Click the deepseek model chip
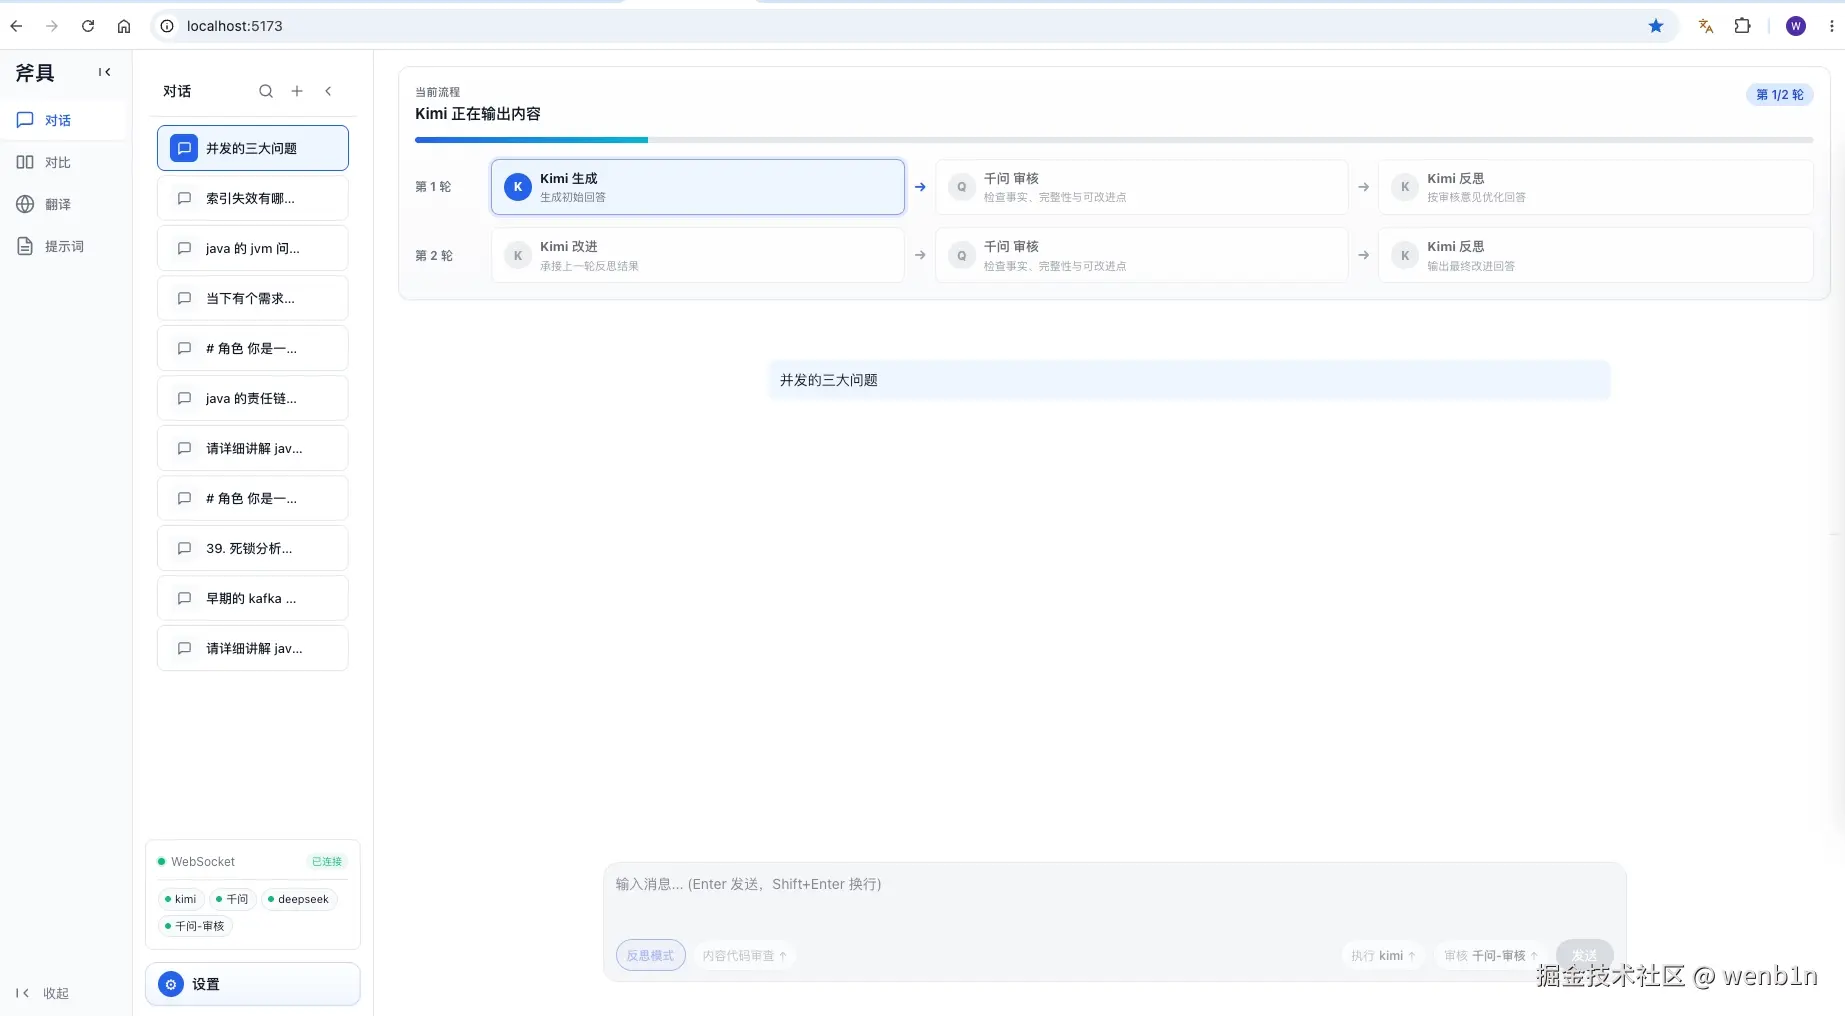Image resolution: width=1845 pixels, height=1016 pixels. point(298,899)
